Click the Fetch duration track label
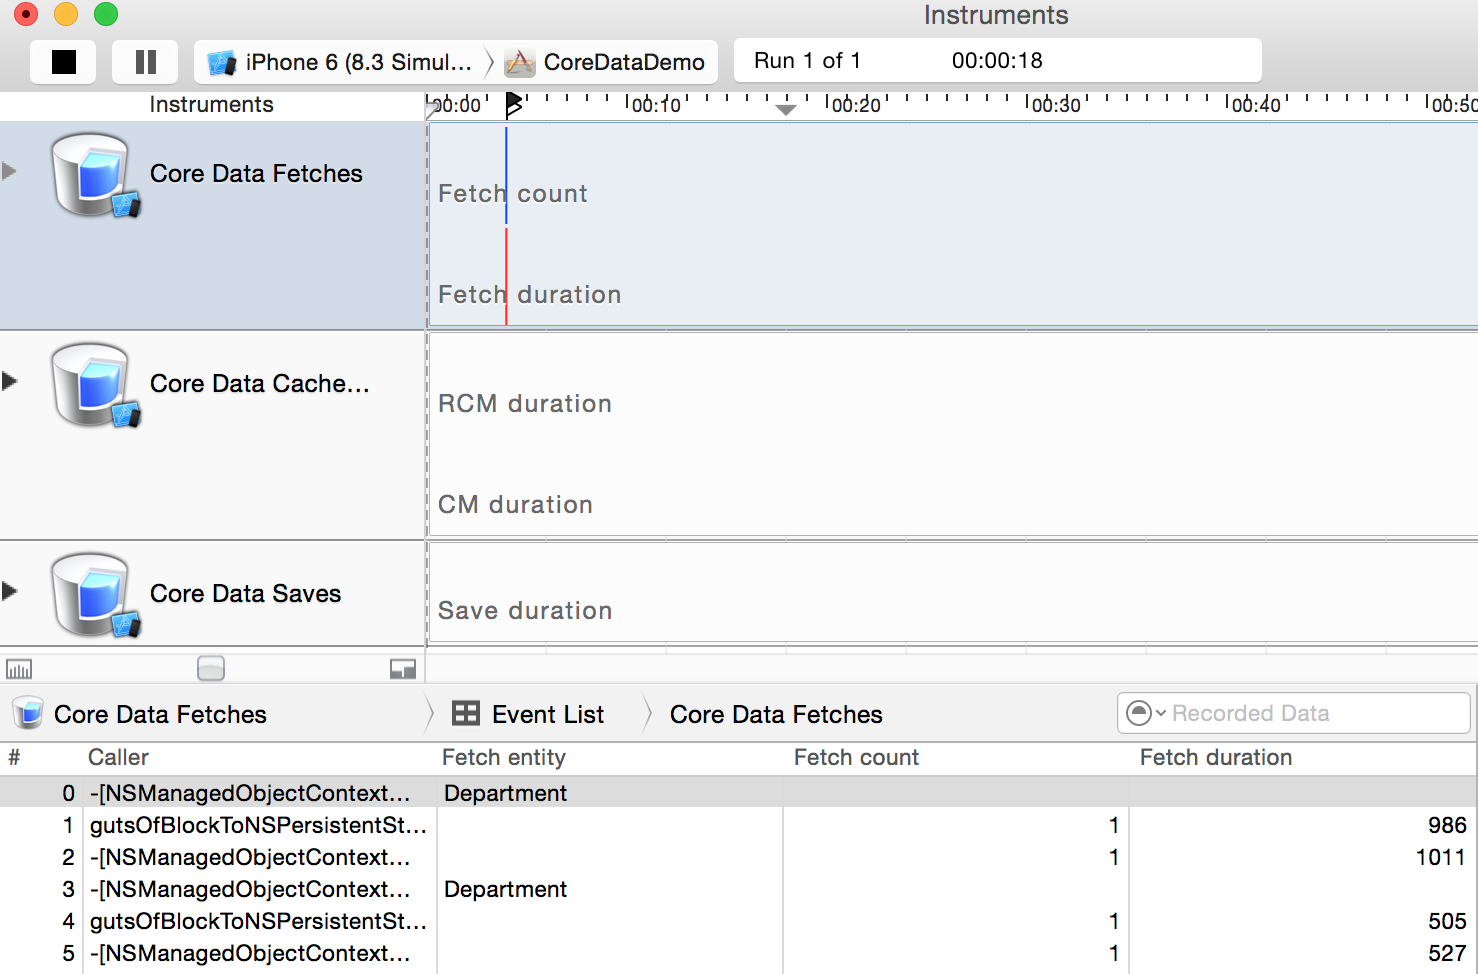The width and height of the screenshot is (1478, 974). 530,294
